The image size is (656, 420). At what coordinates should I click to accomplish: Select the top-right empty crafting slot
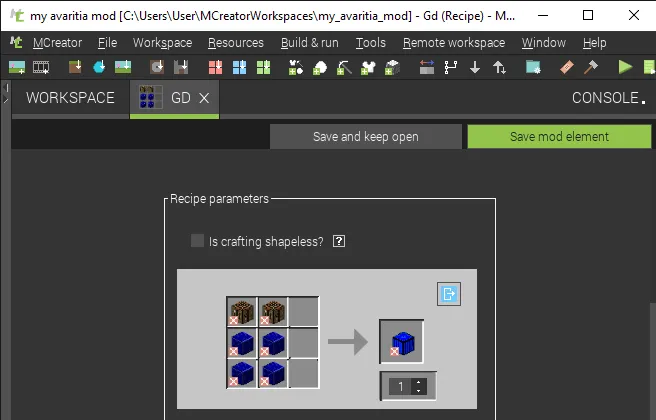pos(303,311)
